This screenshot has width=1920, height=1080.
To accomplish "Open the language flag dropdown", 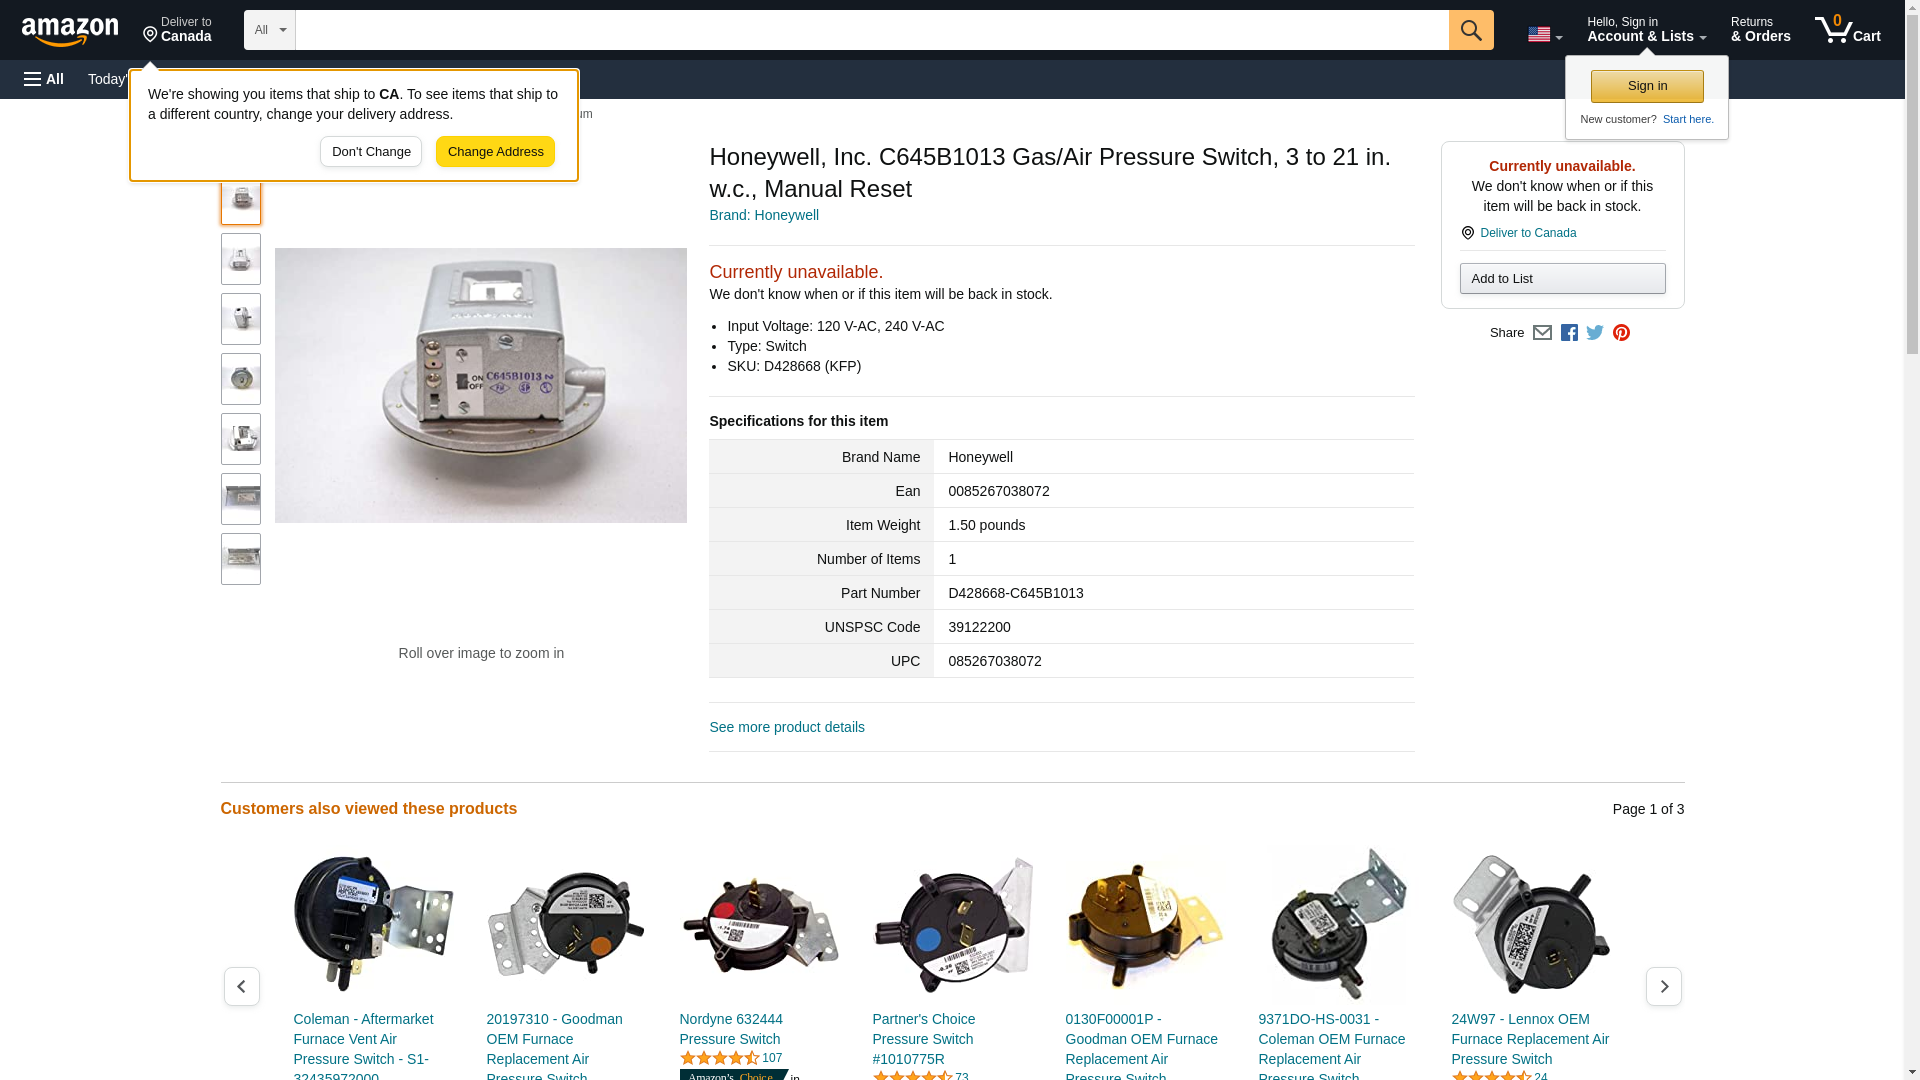I will click(1544, 34).
